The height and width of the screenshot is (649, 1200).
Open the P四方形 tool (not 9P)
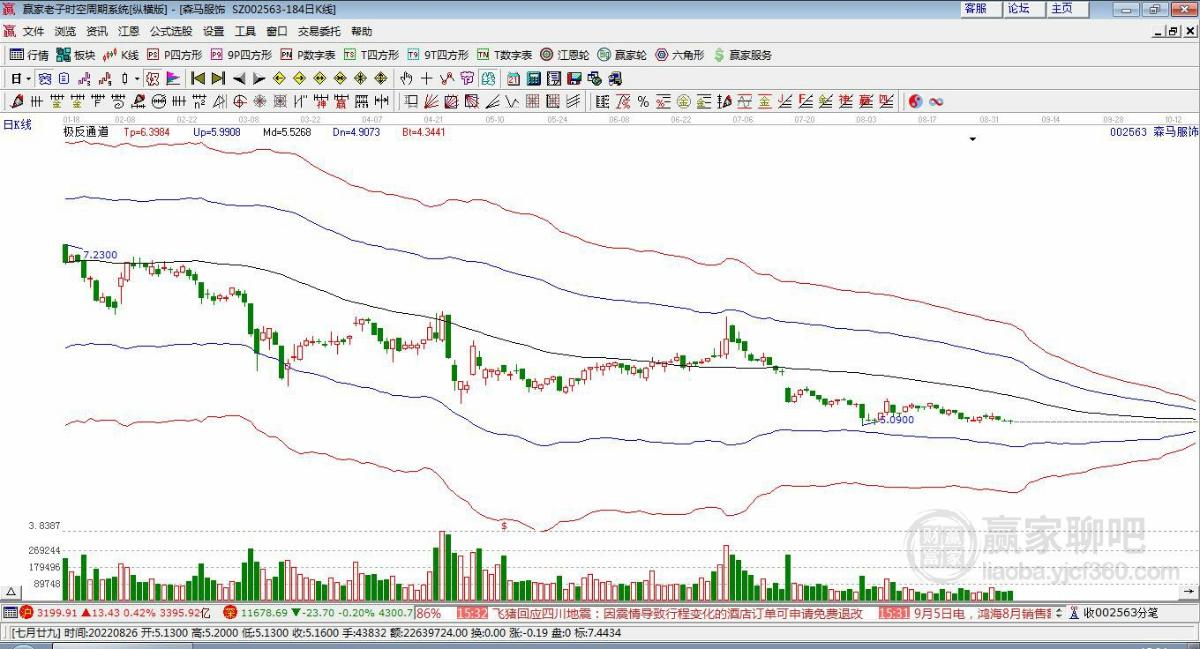(x=175, y=55)
